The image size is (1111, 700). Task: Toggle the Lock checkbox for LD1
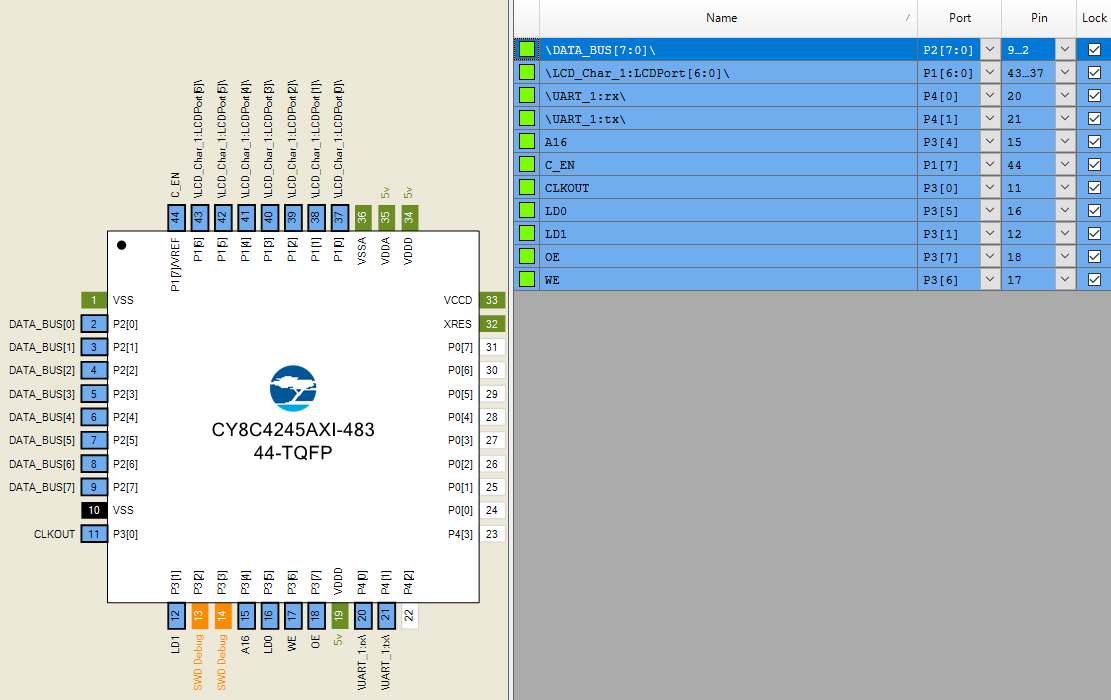[x=1094, y=234]
